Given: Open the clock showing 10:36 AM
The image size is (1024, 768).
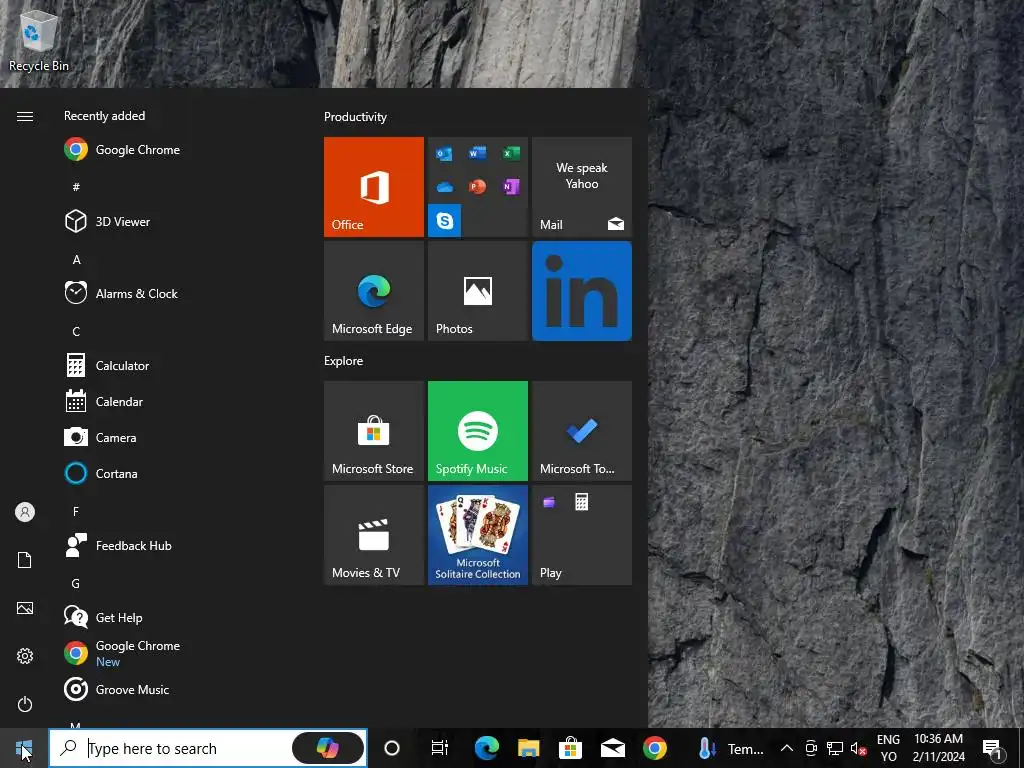Looking at the screenshot, I should point(938,748).
